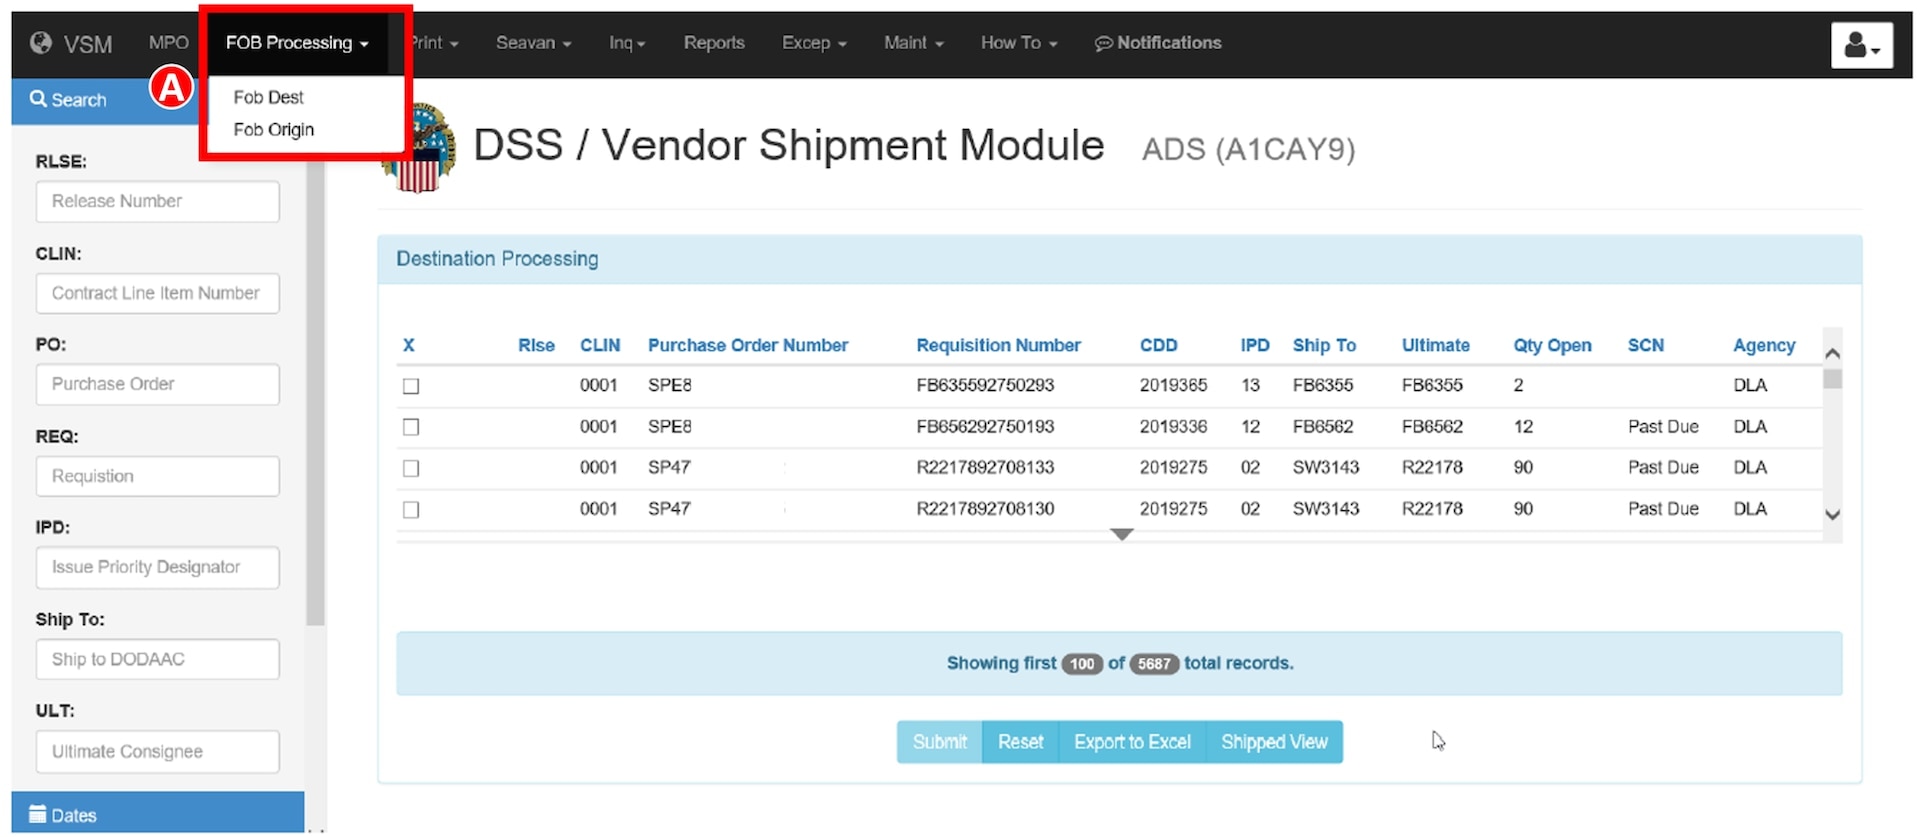Open Notifications in the navbar
The height and width of the screenshot is (837, 1920).
click(1158, 43)
